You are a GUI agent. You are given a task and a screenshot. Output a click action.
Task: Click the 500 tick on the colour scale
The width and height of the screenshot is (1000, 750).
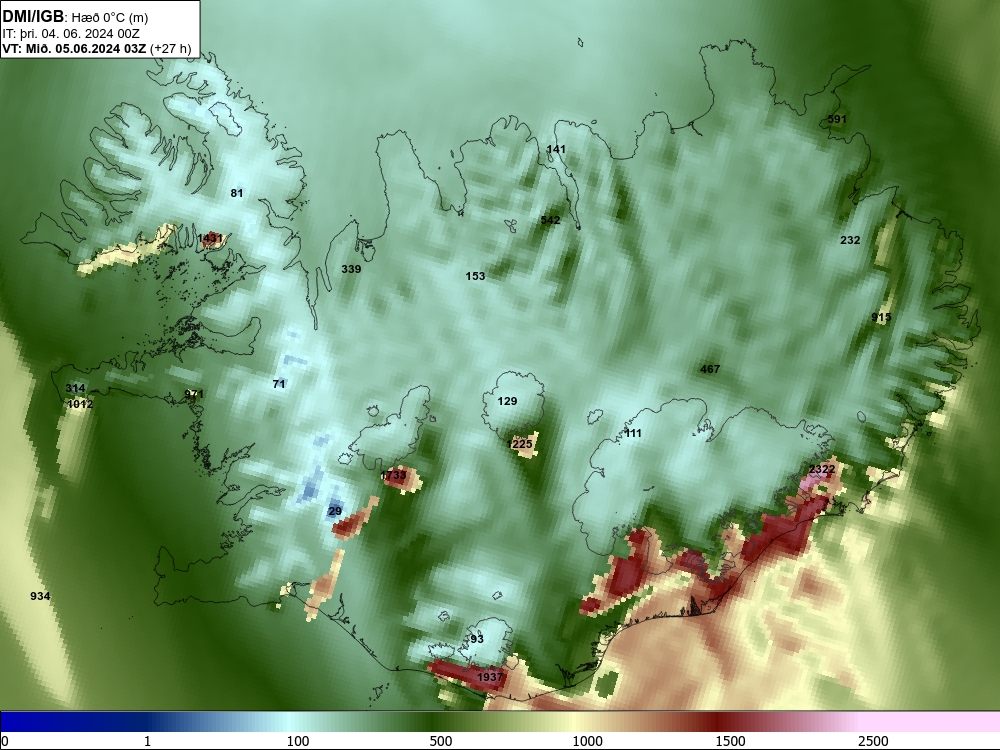point(441,741)
